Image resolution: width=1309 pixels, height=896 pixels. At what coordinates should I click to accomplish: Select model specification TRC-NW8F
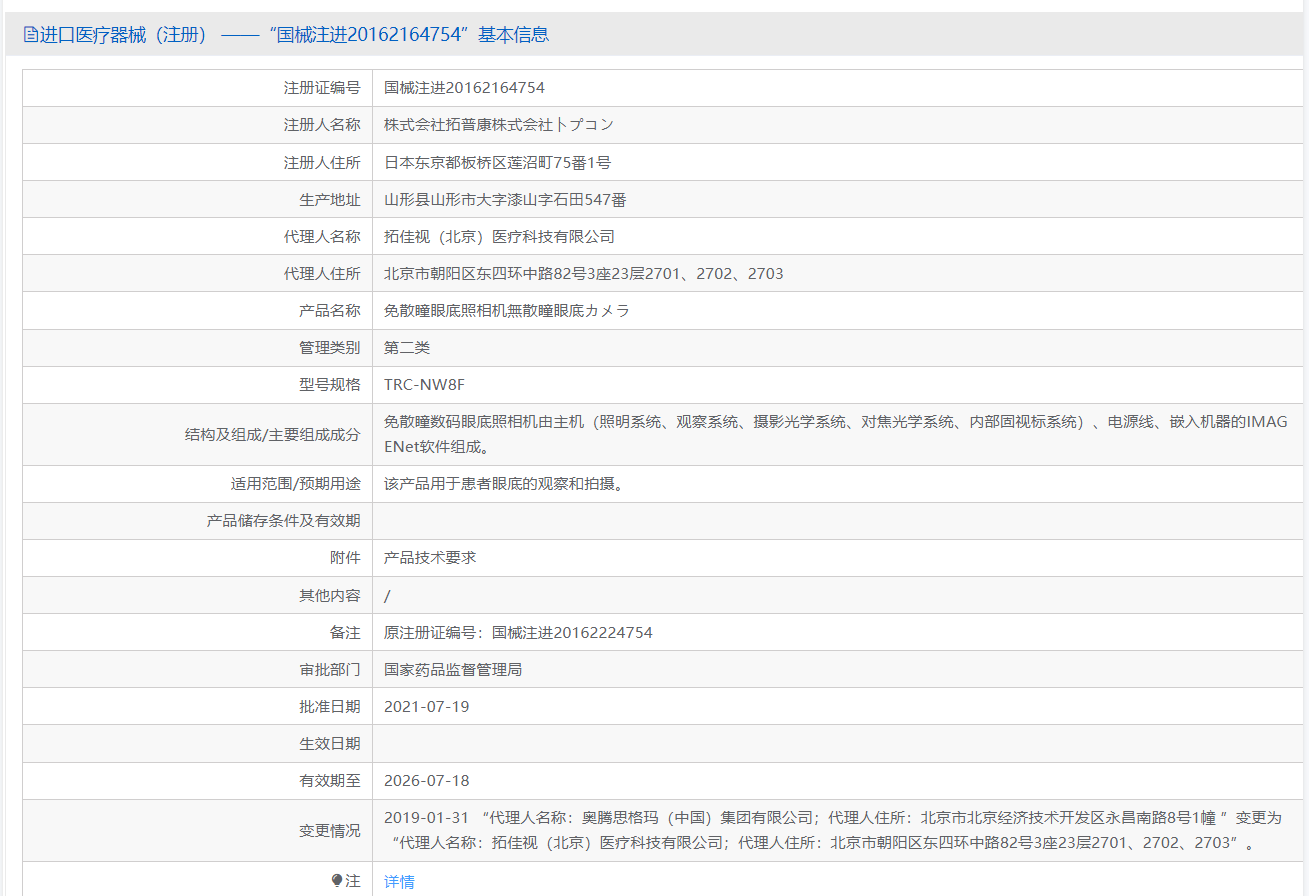pyautogui.click(x=424, y=385)
